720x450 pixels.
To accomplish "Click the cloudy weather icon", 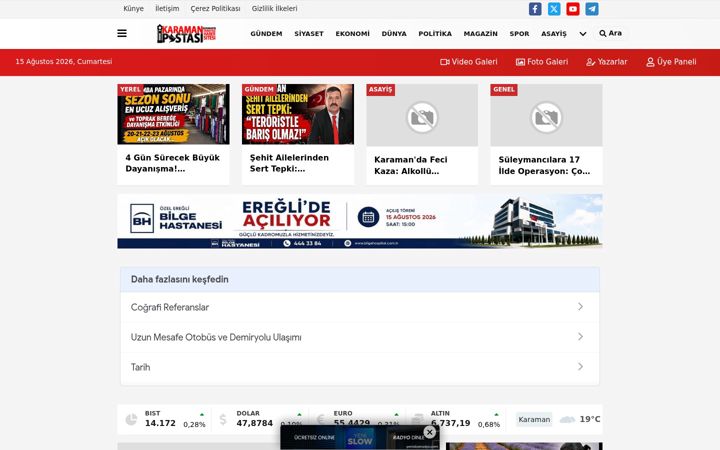I will point(568,419).
